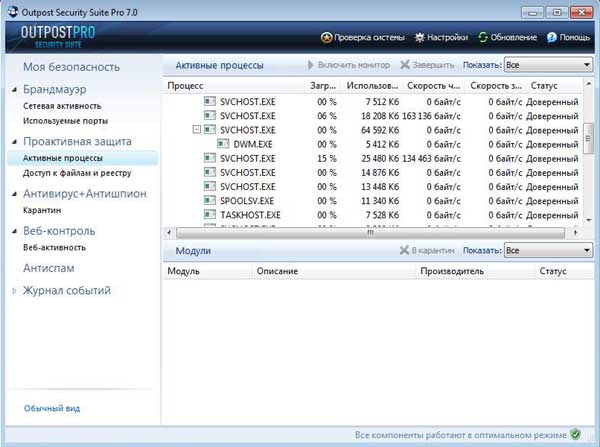This screenshot has height=447, width=600.
Task: Click the SPOOLSV.EXE process icon
Action: point(210,200)
